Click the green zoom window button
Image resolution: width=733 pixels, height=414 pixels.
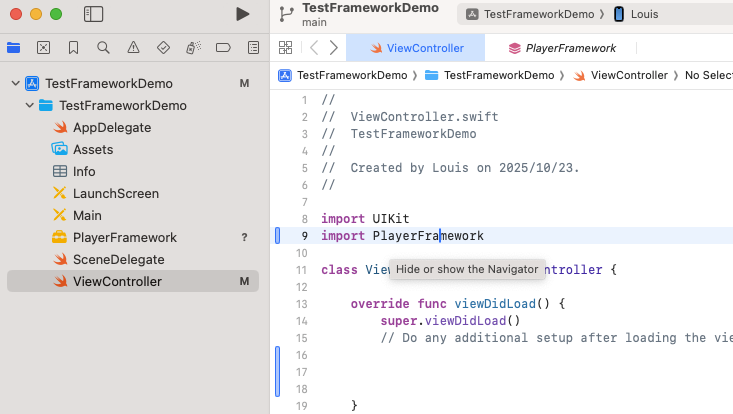(x=56, y=14)
